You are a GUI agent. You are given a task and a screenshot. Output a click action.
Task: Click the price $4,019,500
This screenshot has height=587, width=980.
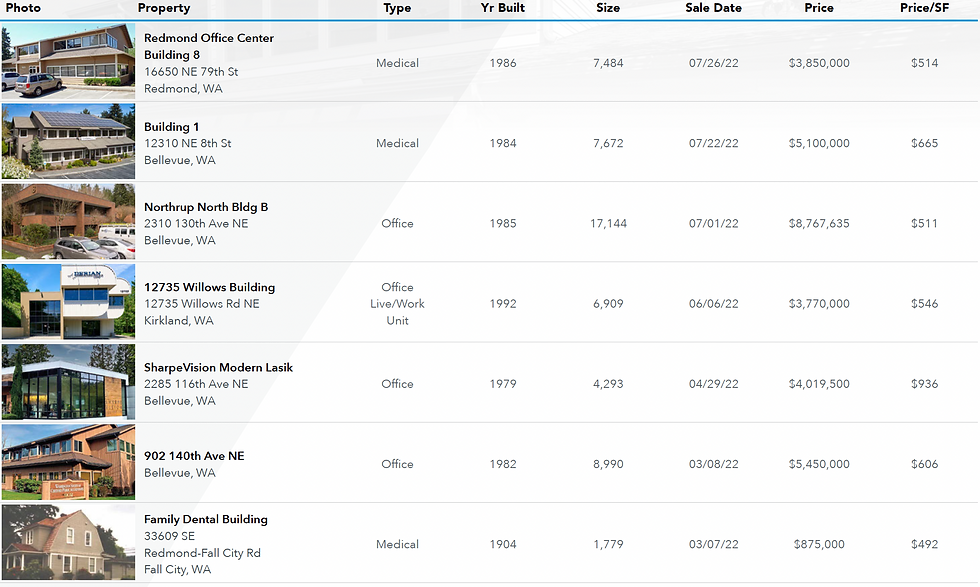coord(819,384)
